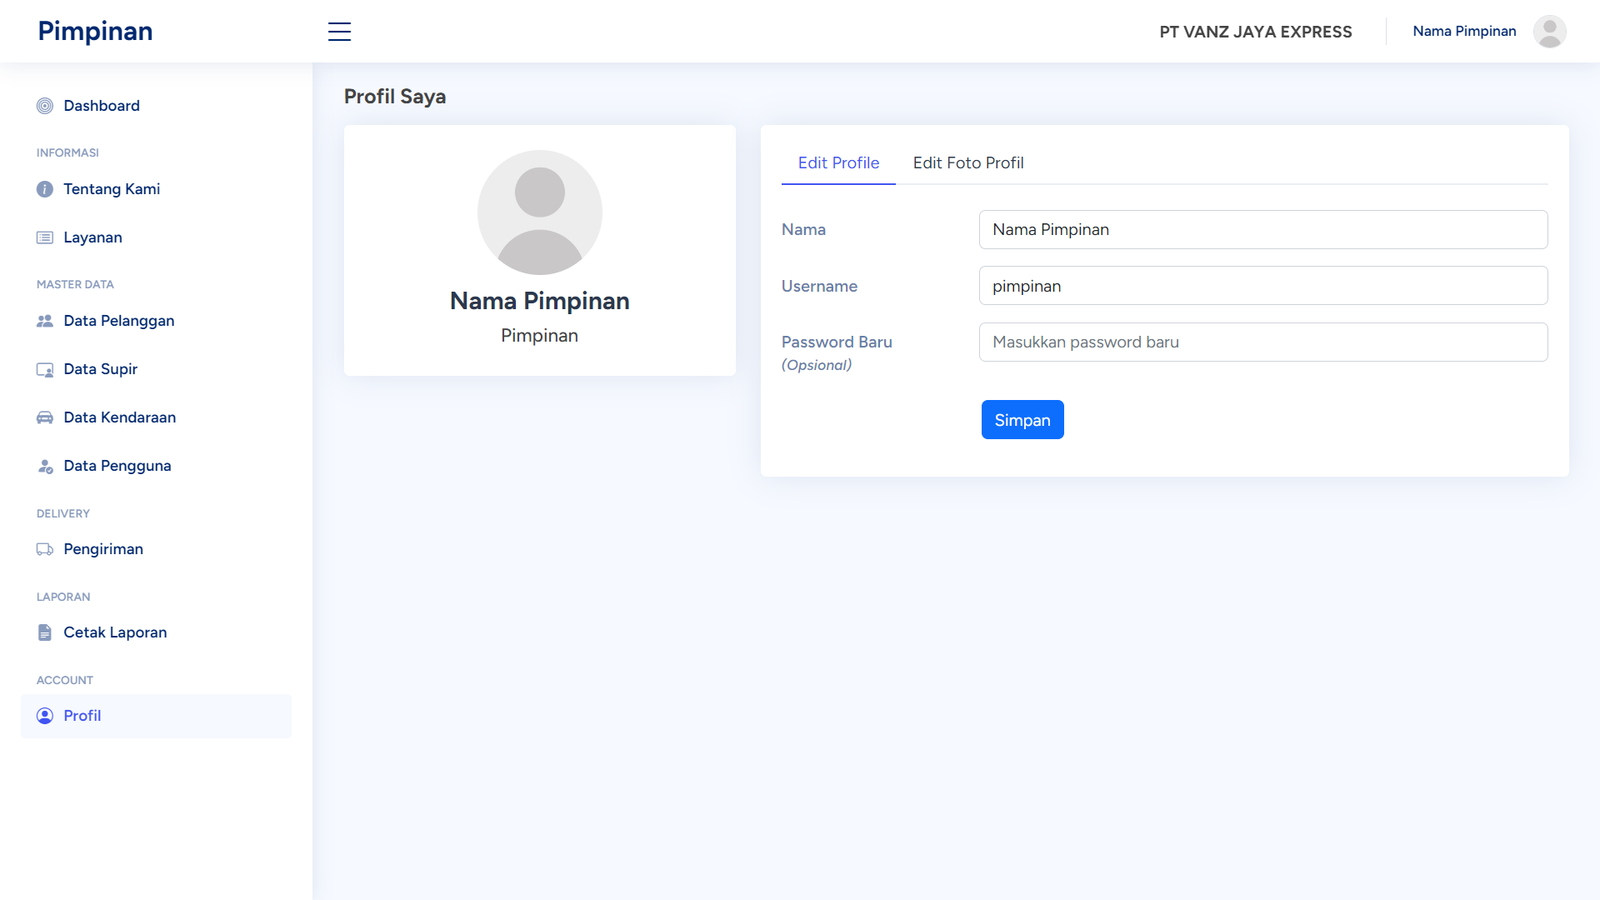
Task: Click the Data Kendaraan car icon
Action: 45,418
